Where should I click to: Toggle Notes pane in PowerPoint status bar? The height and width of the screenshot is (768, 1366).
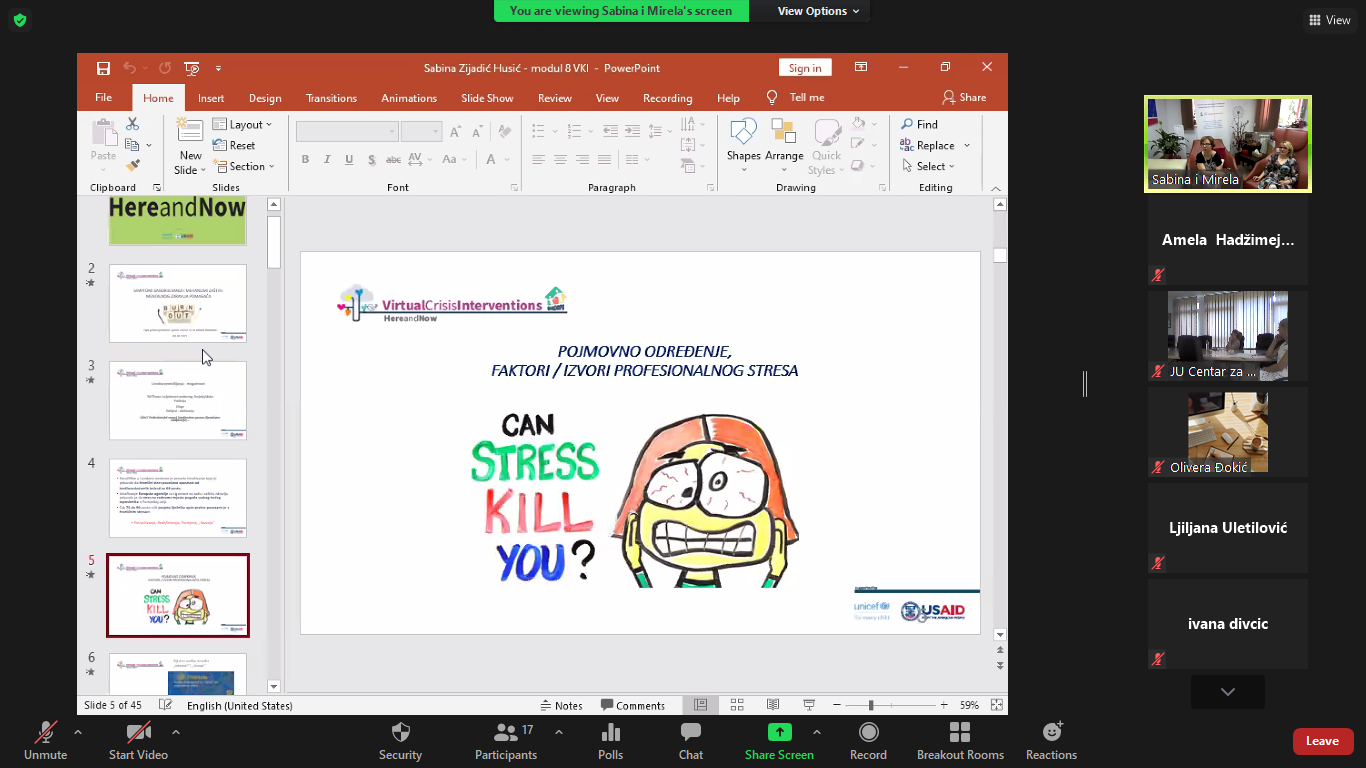click(x=561, y=705)
